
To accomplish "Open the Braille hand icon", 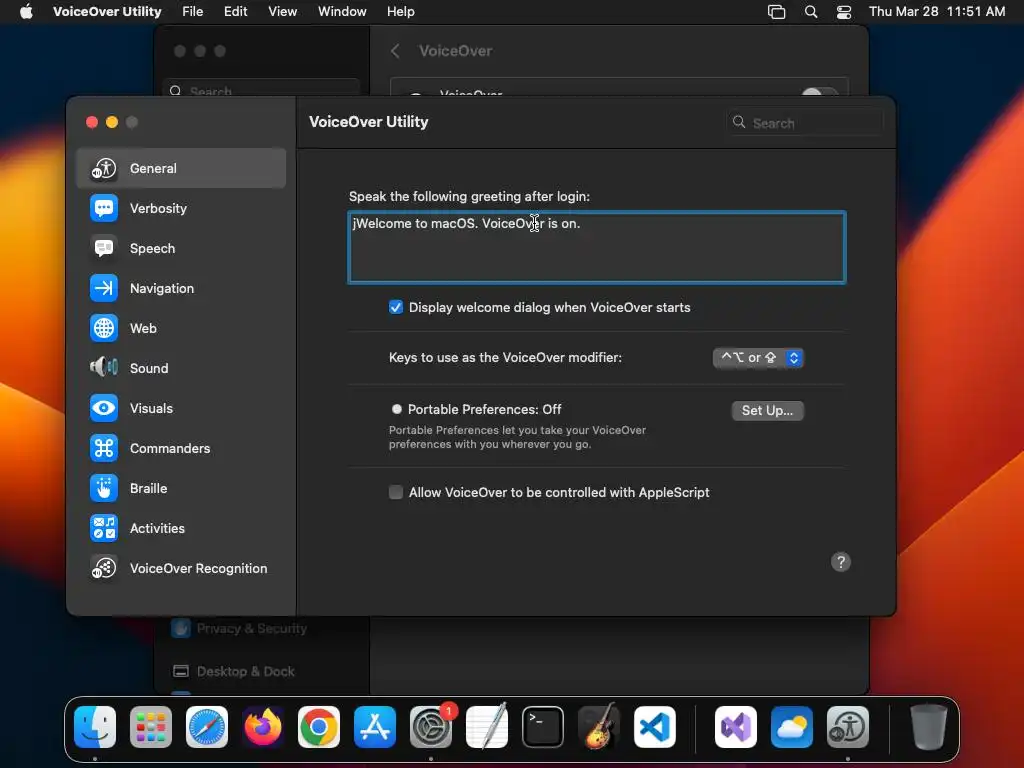I will click(x=104, y=488).
